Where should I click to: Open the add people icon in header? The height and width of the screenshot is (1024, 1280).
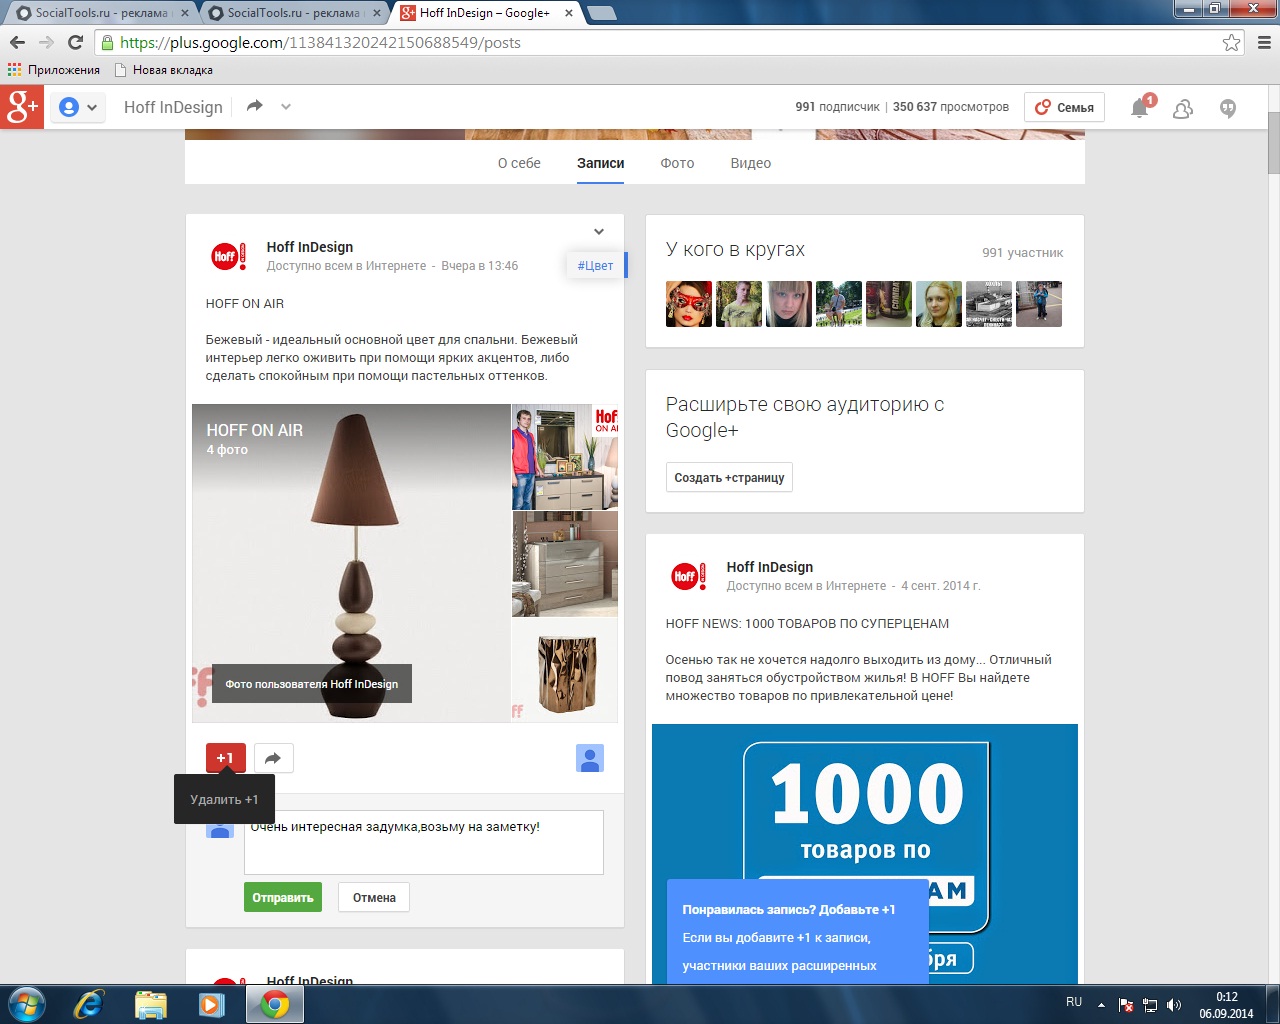[x=1183, y=108]
